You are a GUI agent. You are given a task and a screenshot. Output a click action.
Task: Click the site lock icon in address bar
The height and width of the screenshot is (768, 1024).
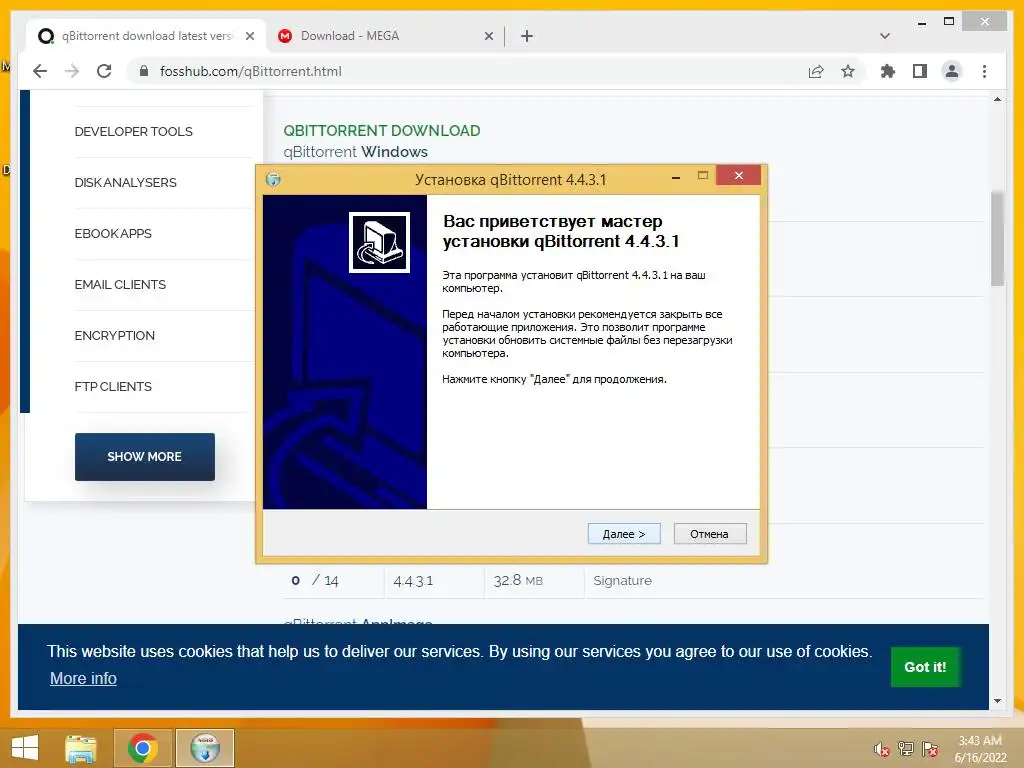point(144,71)
